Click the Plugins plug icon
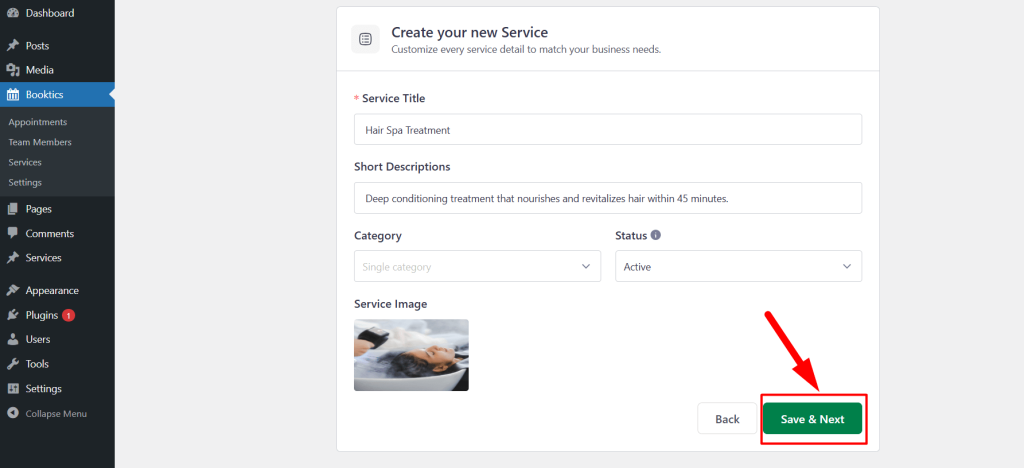 [12, 315]
